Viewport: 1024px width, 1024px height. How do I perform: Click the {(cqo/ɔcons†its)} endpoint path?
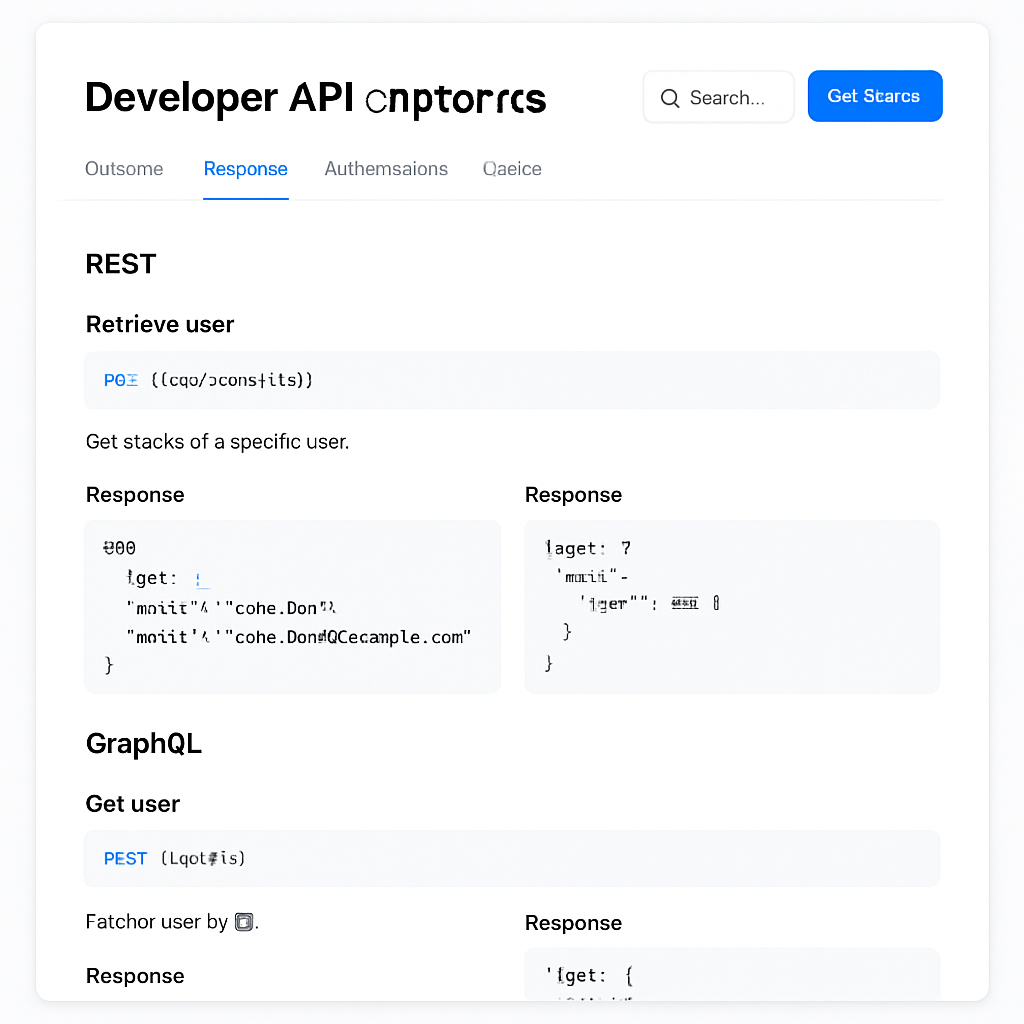point(232,380)
